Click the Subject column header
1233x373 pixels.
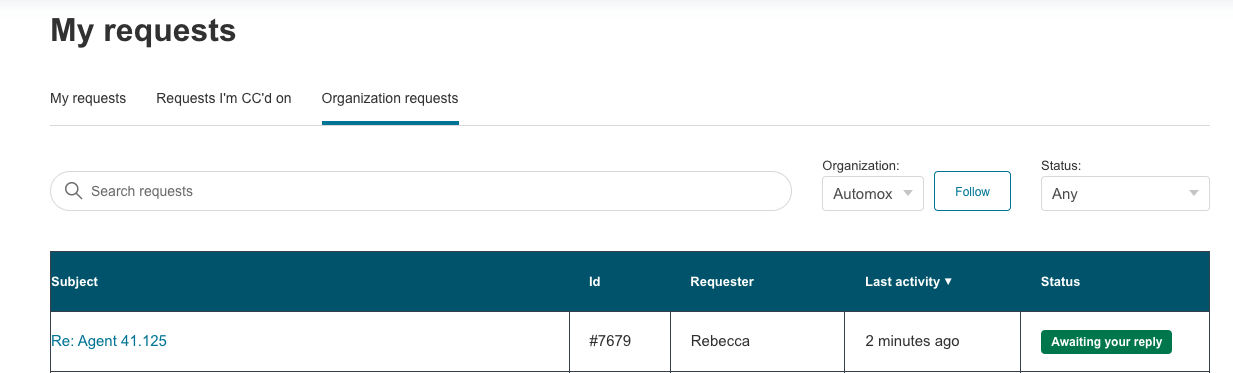click(75, 282)
